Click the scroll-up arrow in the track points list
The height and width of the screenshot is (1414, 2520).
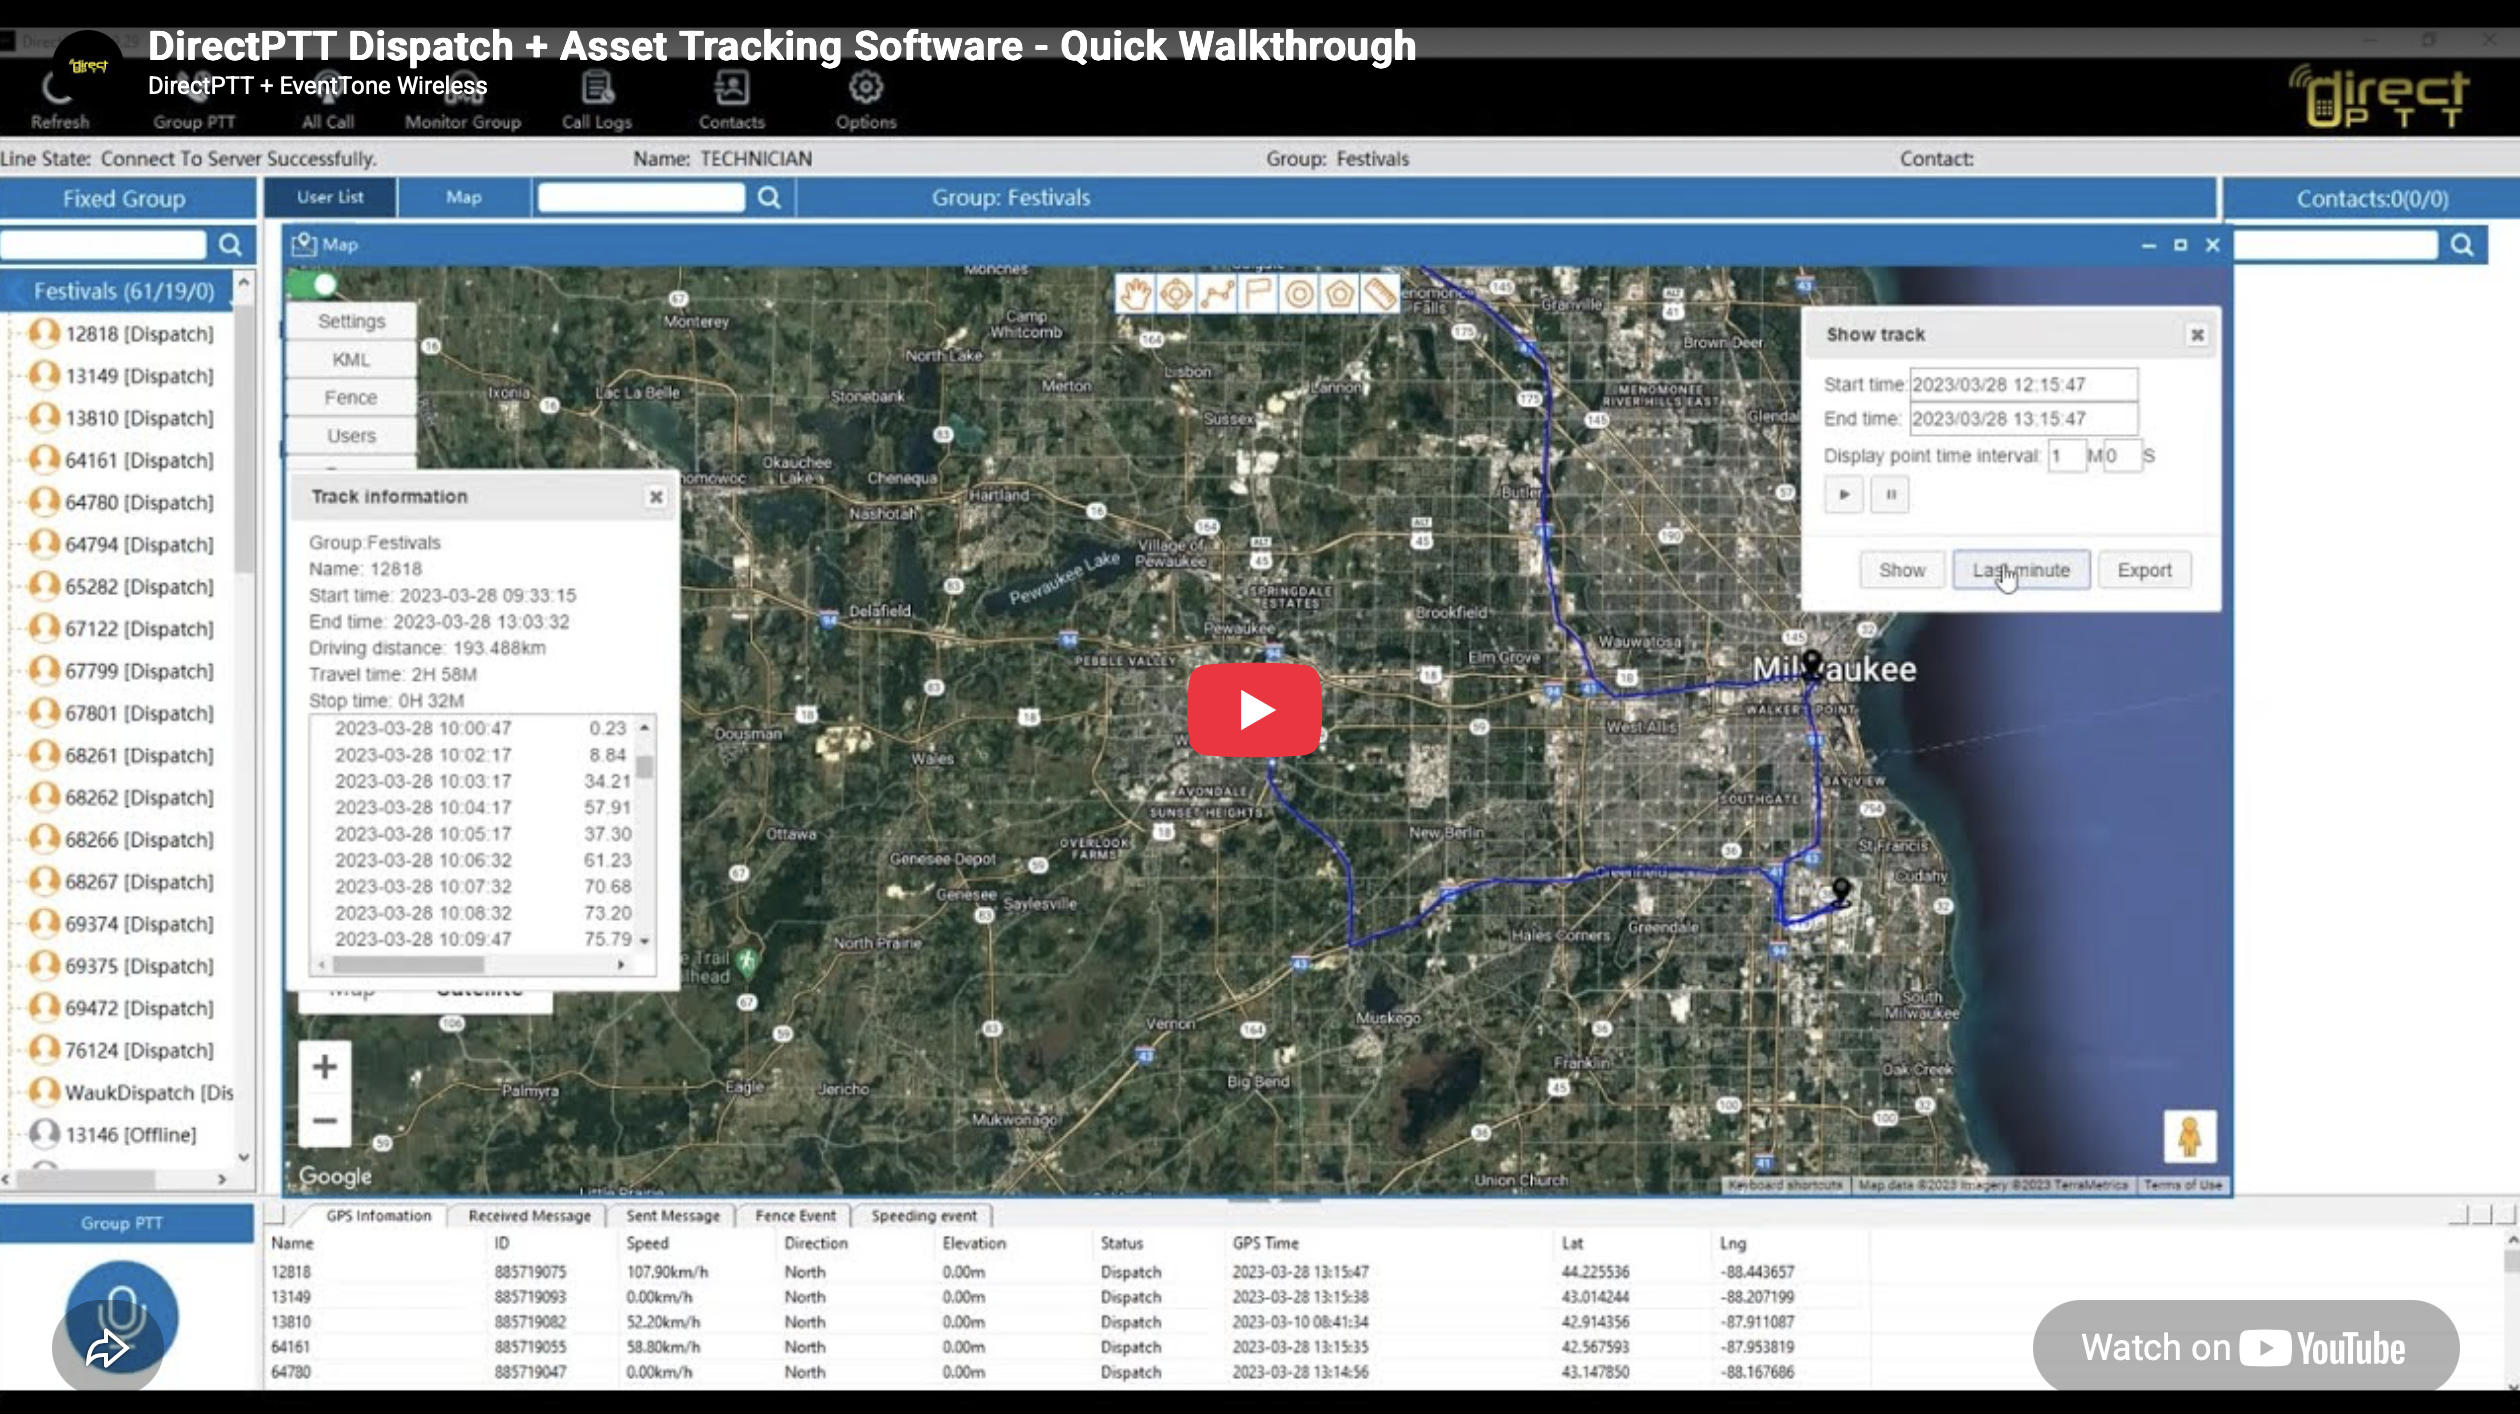(645, 727)
